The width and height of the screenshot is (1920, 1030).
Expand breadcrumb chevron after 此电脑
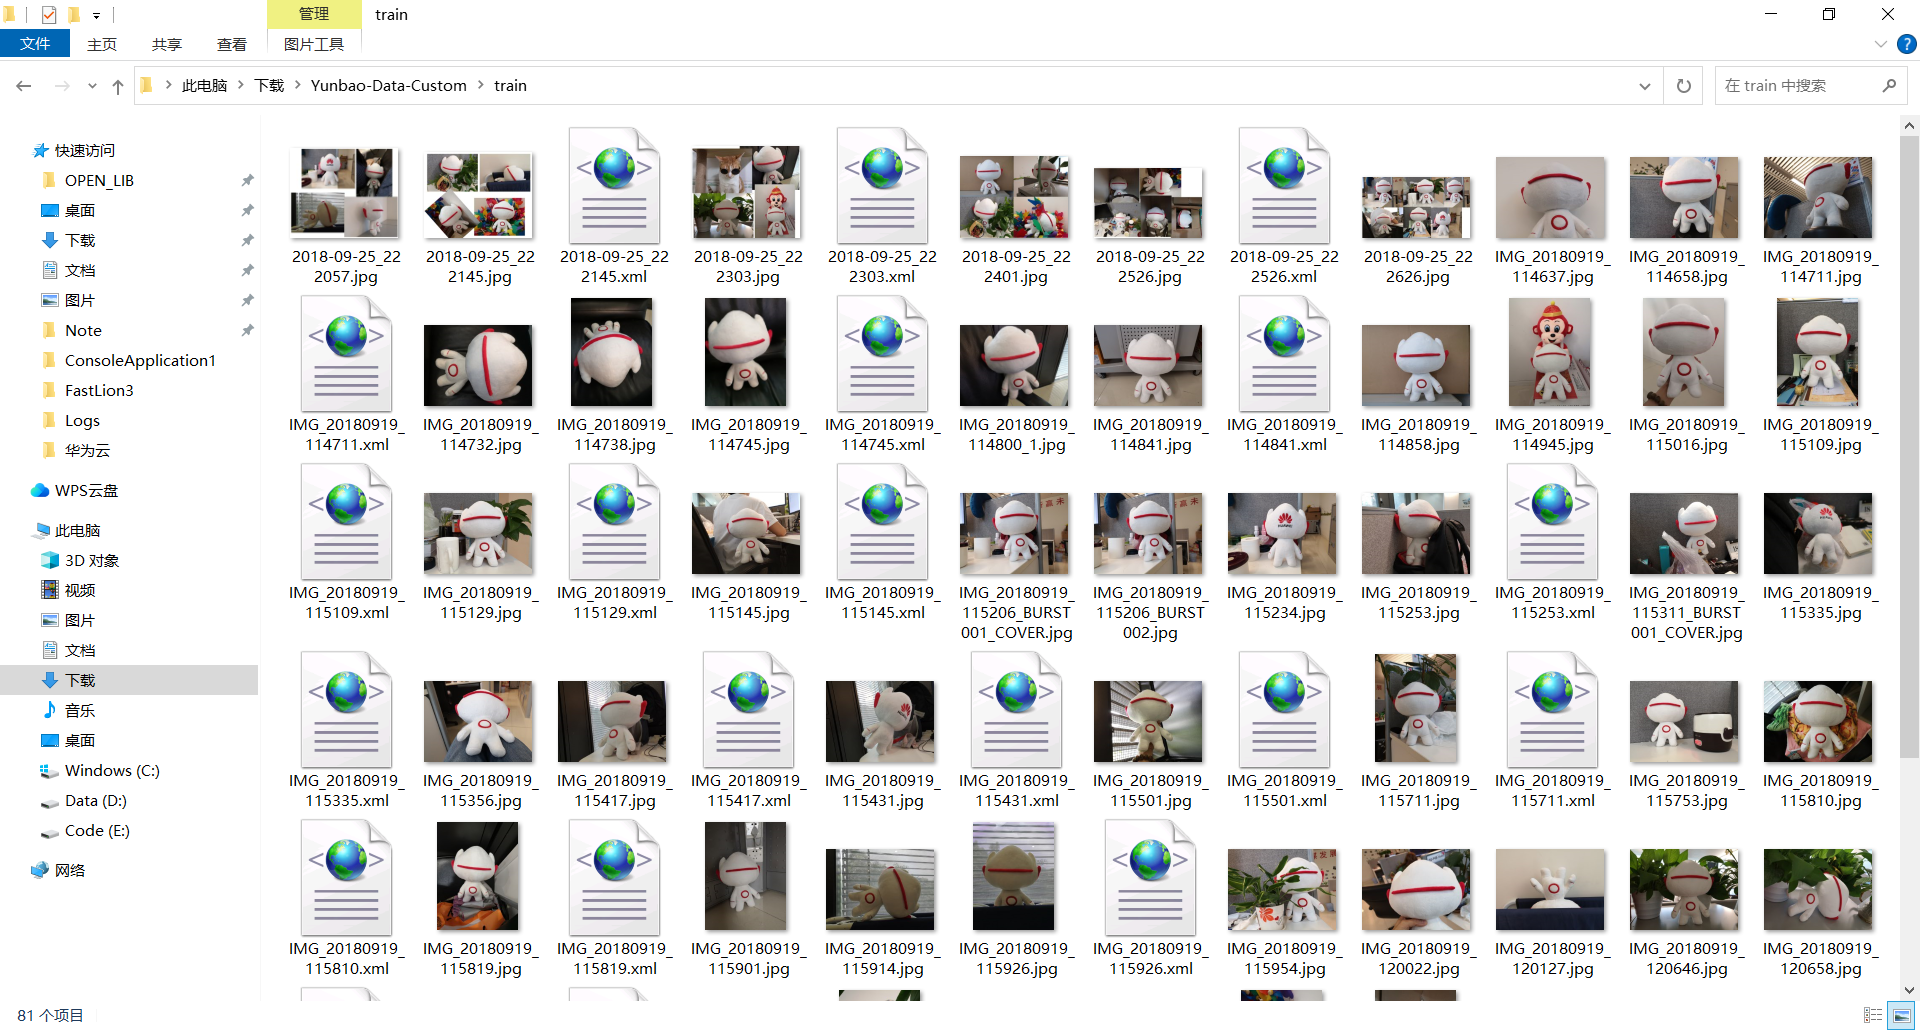(241, 86)
